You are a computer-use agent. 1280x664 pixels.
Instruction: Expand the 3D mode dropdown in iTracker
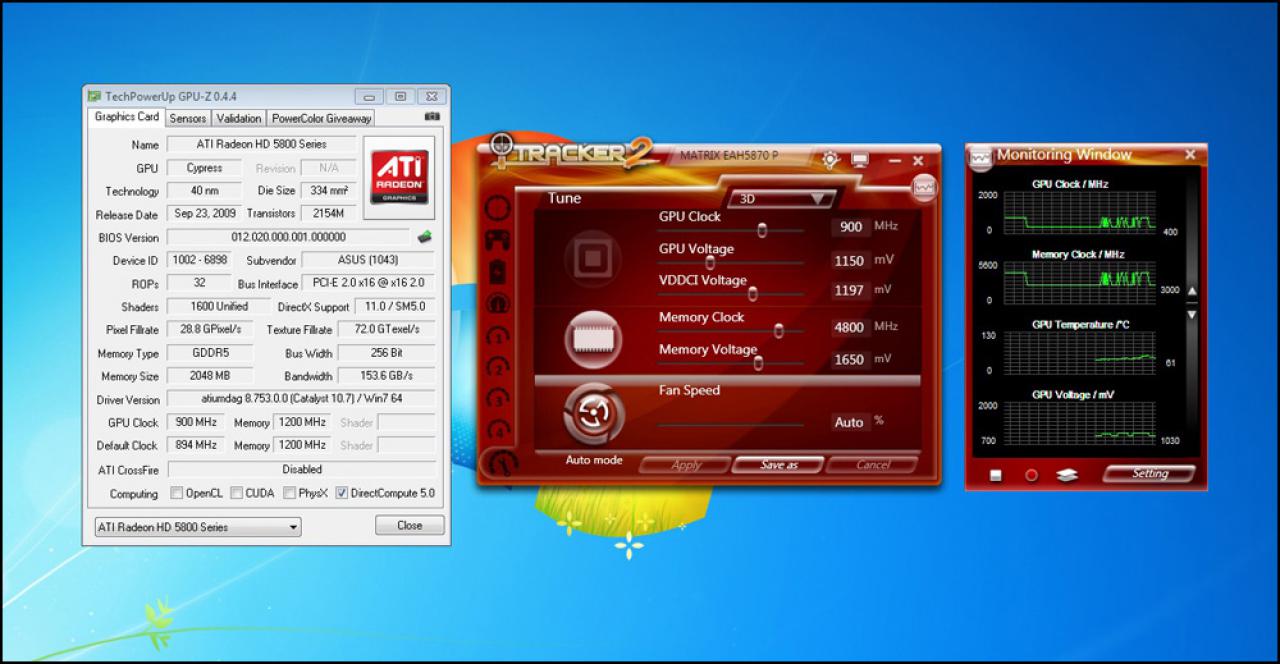point(782,198)
